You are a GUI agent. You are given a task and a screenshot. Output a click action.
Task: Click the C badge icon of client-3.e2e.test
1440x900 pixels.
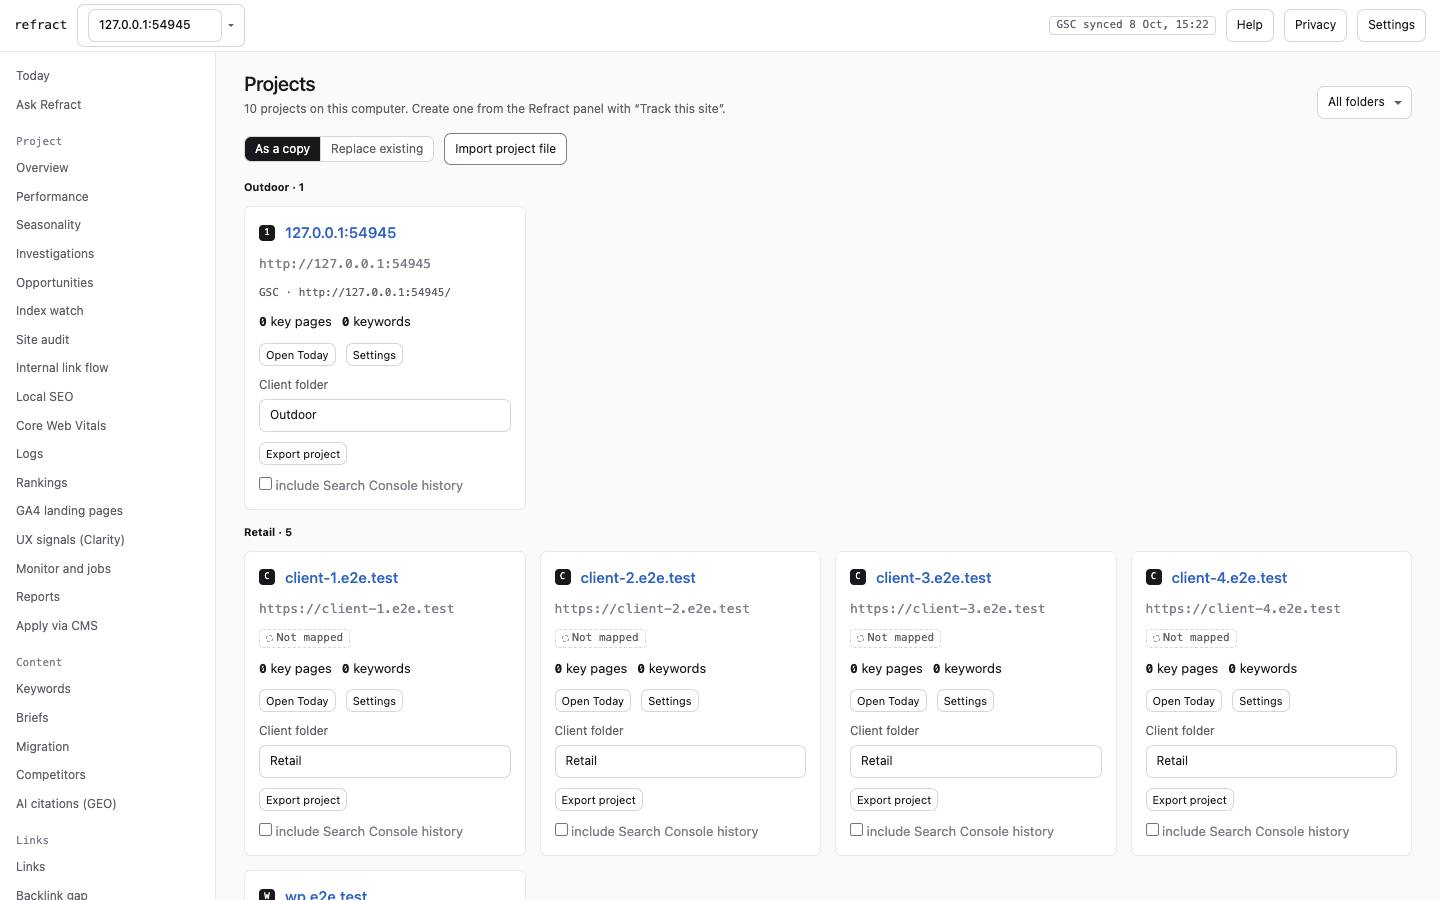858,577
